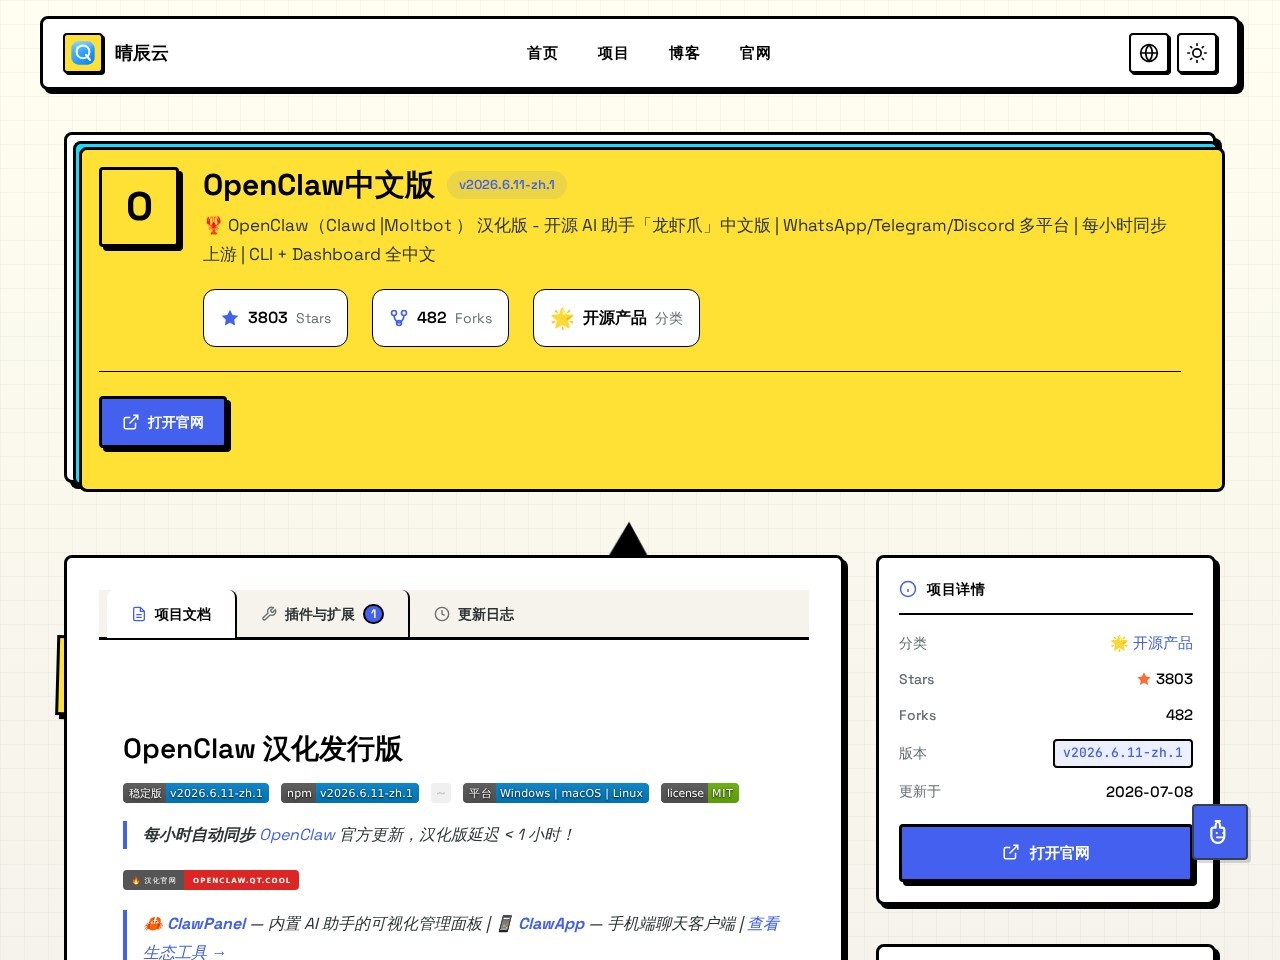Click the 3803 Stars badge
The height and width of the screenshot is (960, 1280).
tap(275, 318)
